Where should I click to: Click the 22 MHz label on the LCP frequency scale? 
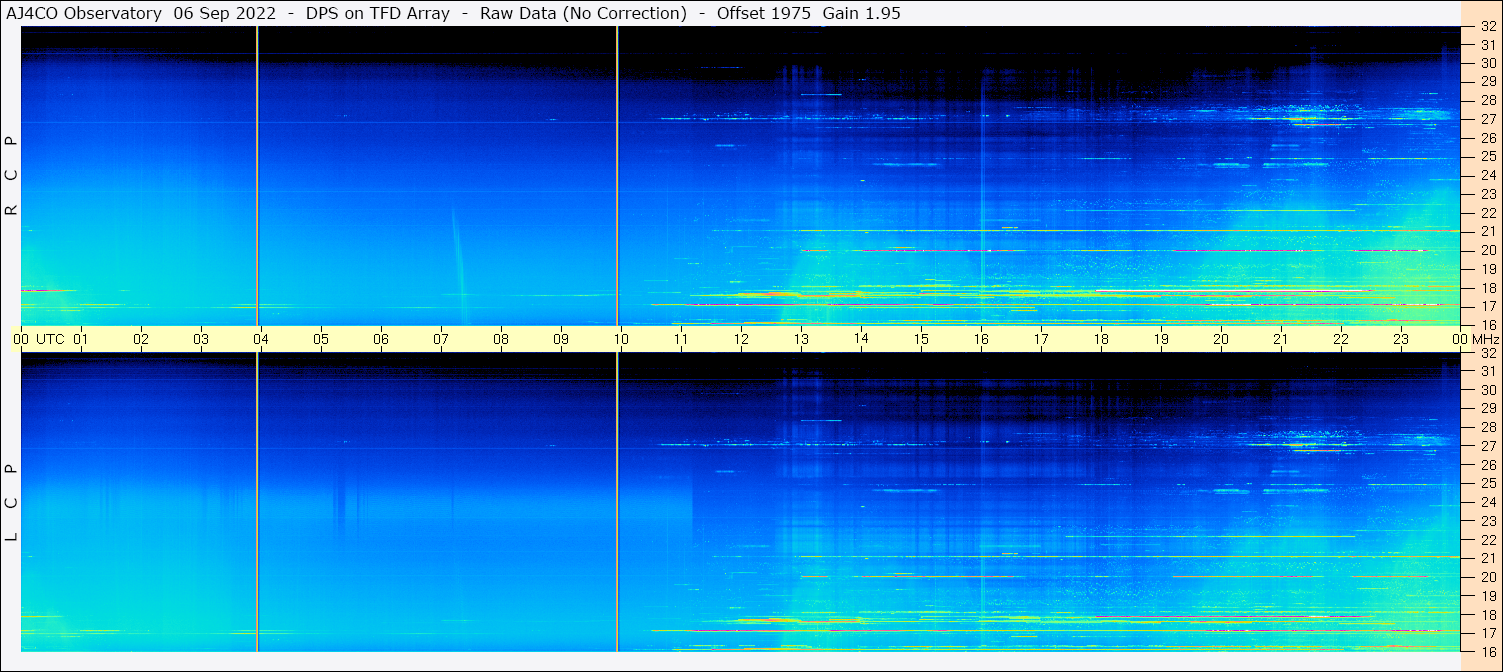[x=1488, y=540]
